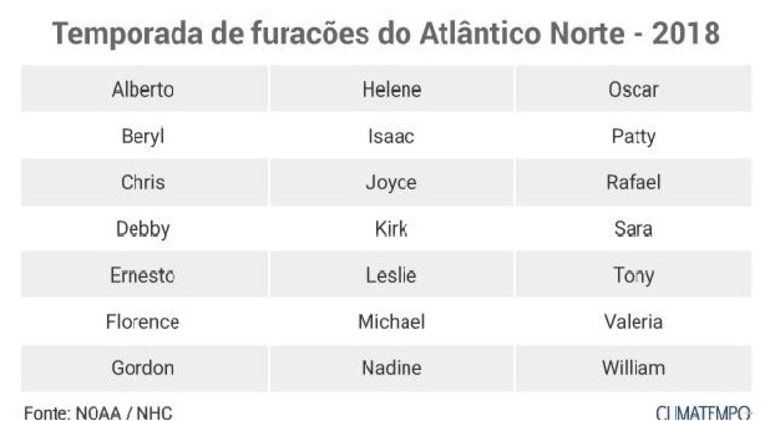Click the title Temporada de furacões heading
The width and height of the screenshot is (770, 421).
[x=386, y=33]
